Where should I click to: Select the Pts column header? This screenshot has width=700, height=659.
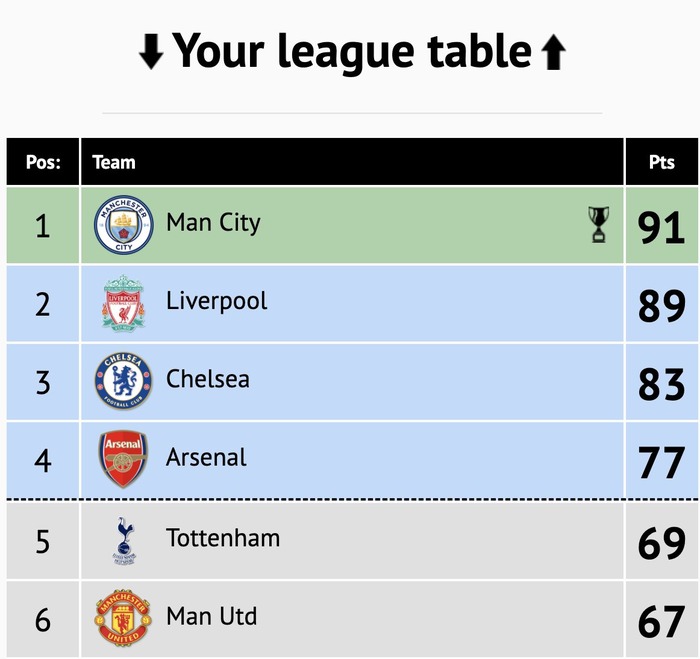(662, 162)
